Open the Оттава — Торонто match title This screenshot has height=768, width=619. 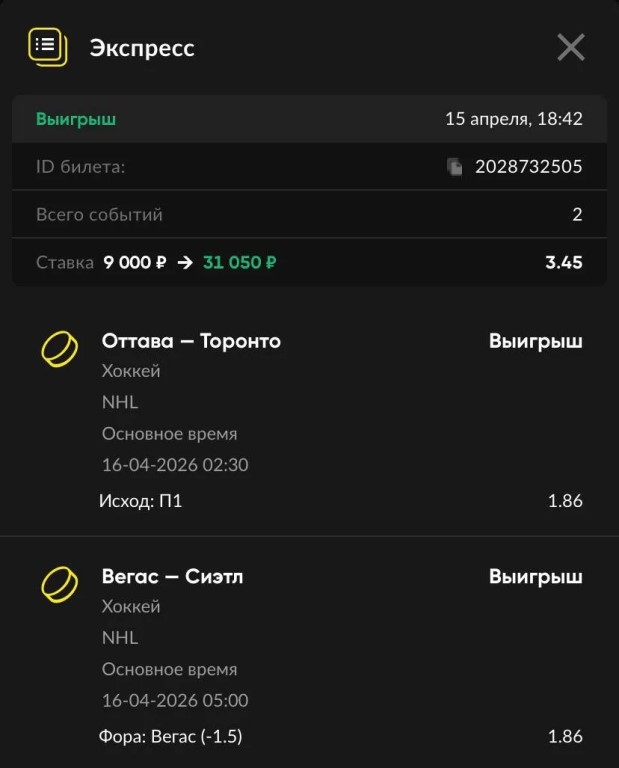(x=191, y=341)
